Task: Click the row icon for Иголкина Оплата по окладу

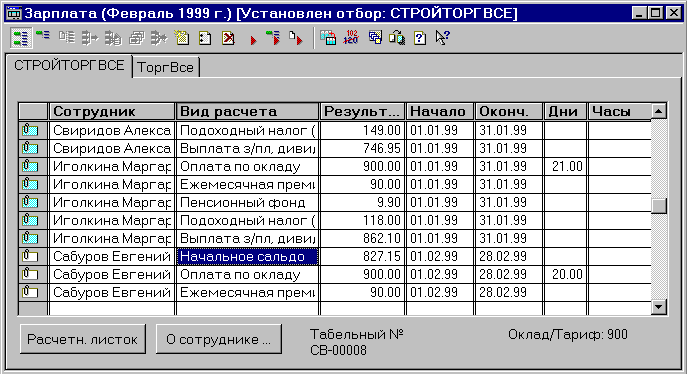Action: (30, 166)
